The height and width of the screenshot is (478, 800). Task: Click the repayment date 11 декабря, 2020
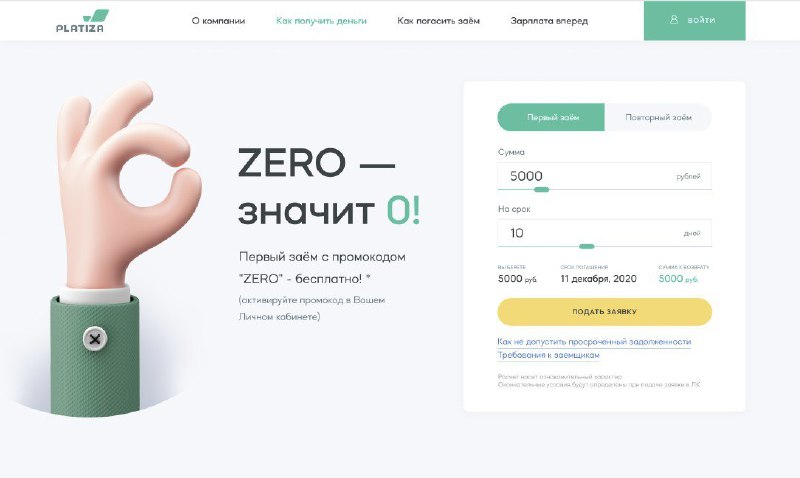pyautogui.click(x=598, y=279)
